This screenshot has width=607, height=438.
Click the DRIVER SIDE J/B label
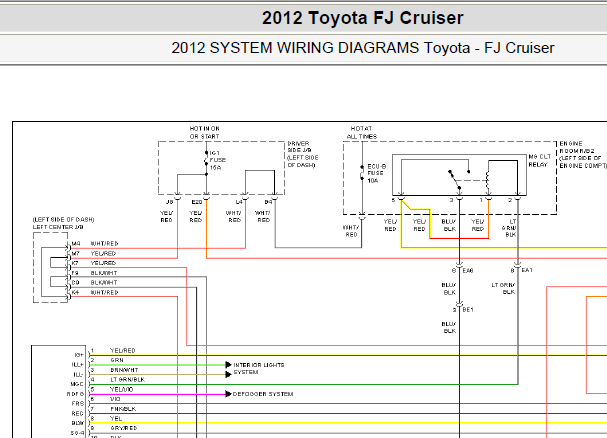point(303,154)
